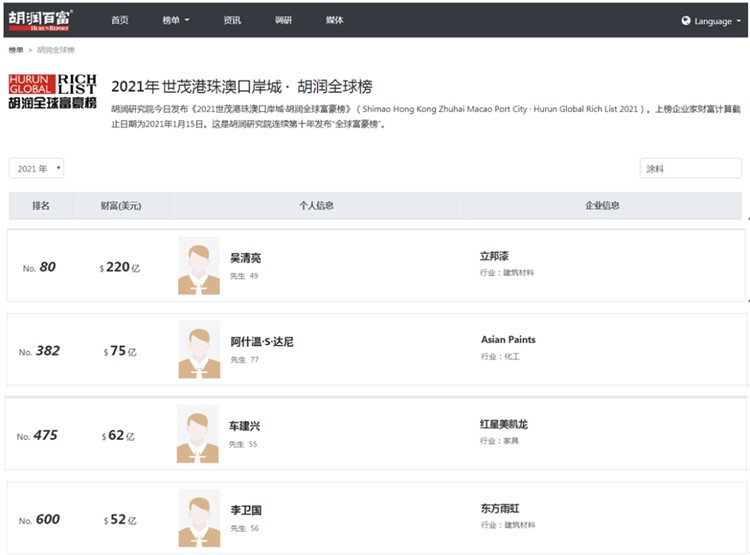This screenshot has width=750, height=555.
Task: Click industry label 行业:化工
Action: [500, 356]
